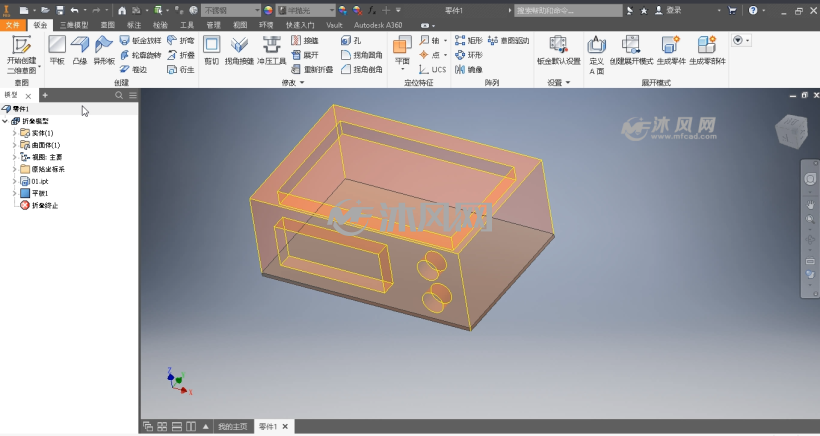Select the Bend tool (折弯)
Viewport: 820px width, 436px height.
click(180, 40)
